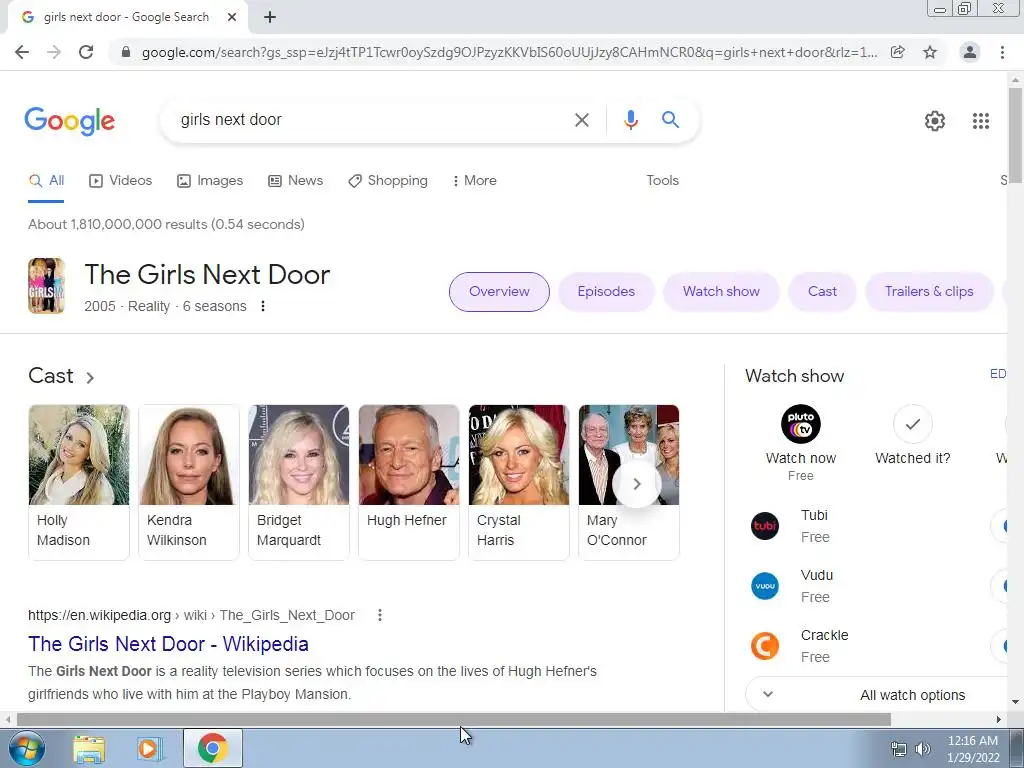View site info via the padlock icon
1024x768 pixels.
click(126, 52)
